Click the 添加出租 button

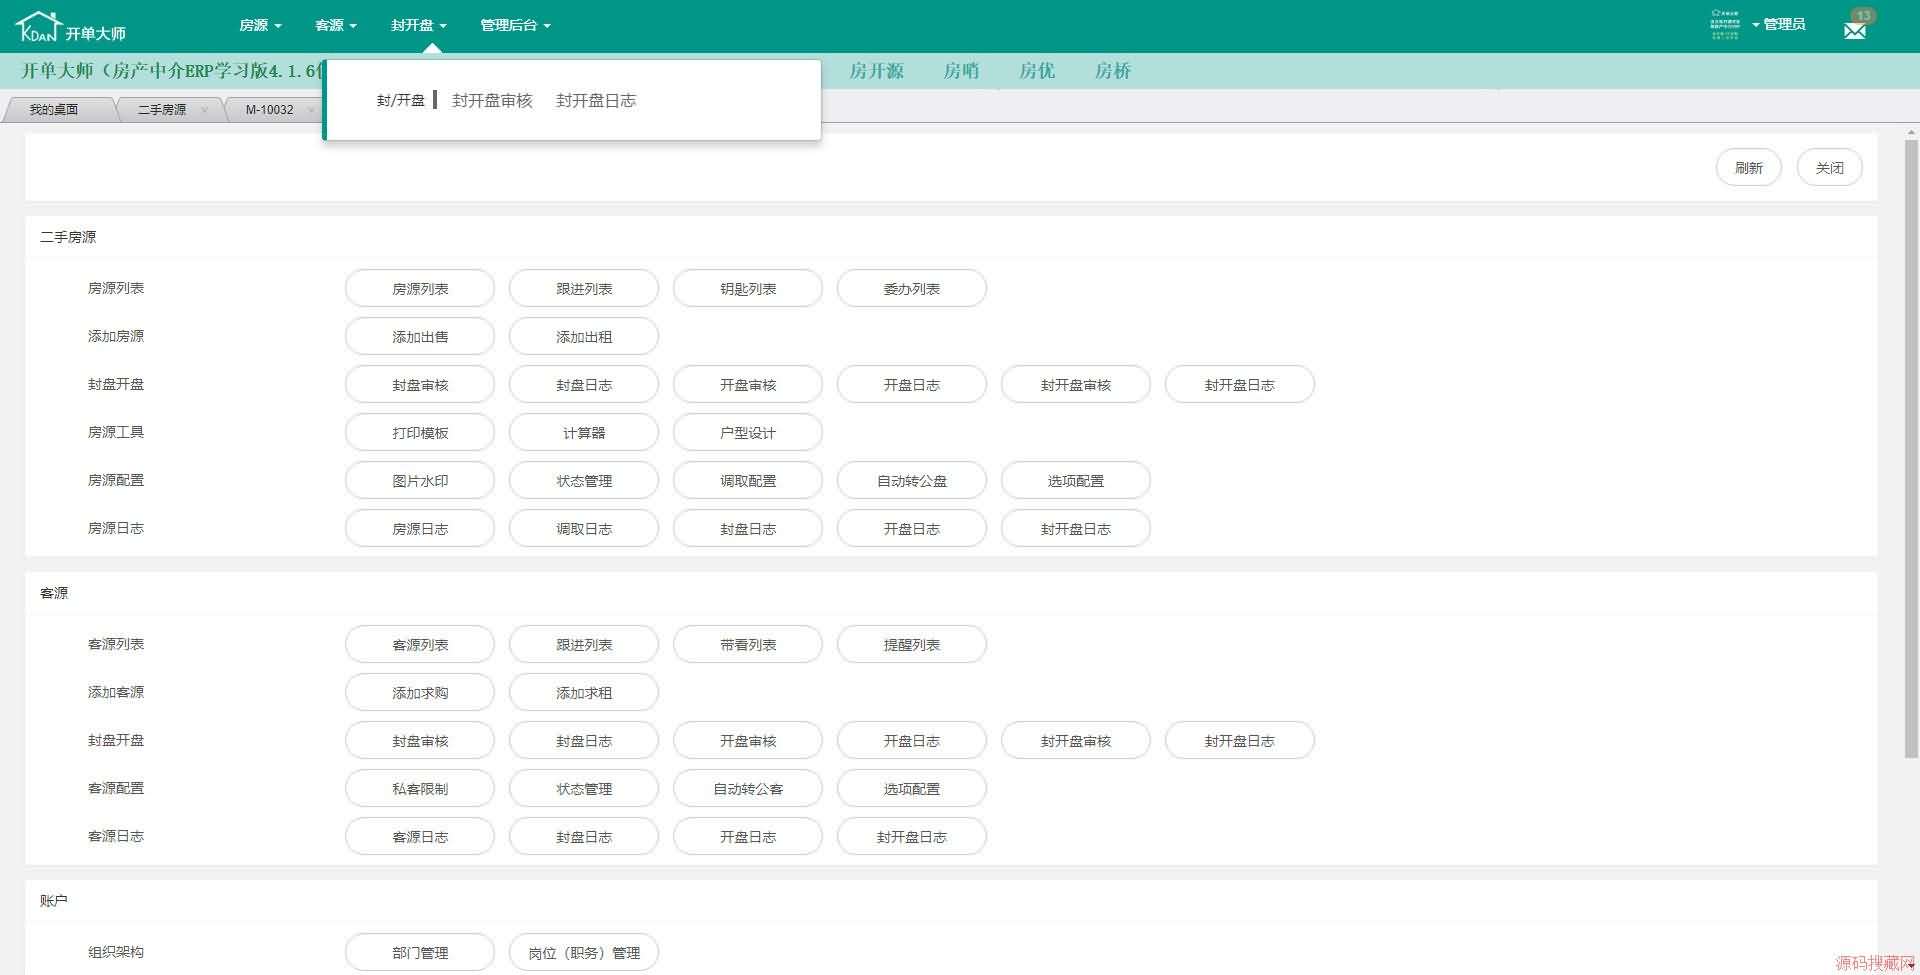click(x=584, y=337)
